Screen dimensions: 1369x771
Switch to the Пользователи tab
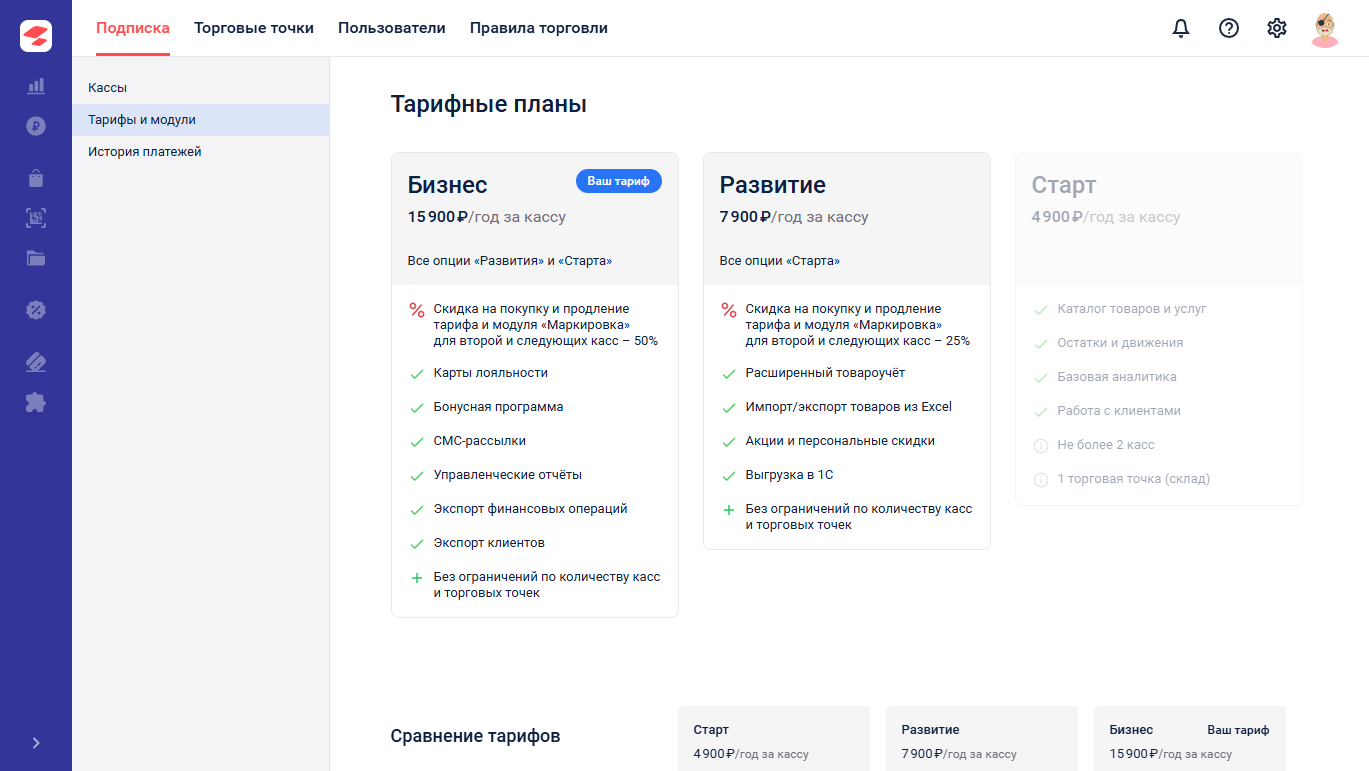point(392,28)
